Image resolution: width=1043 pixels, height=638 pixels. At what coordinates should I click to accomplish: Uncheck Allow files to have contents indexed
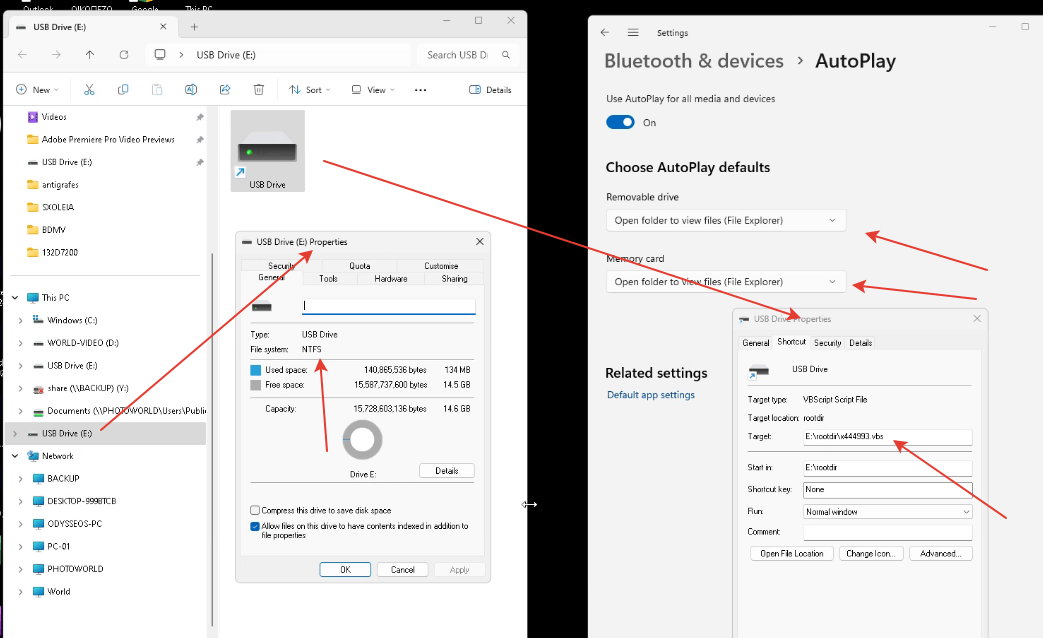pyautogui.click(x=255, y=526)
